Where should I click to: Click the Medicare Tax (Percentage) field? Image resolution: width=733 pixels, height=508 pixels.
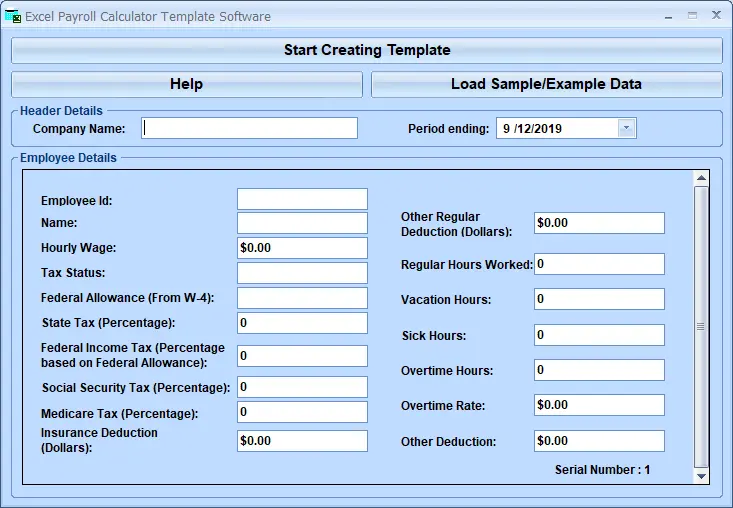[x=302, y=412]
